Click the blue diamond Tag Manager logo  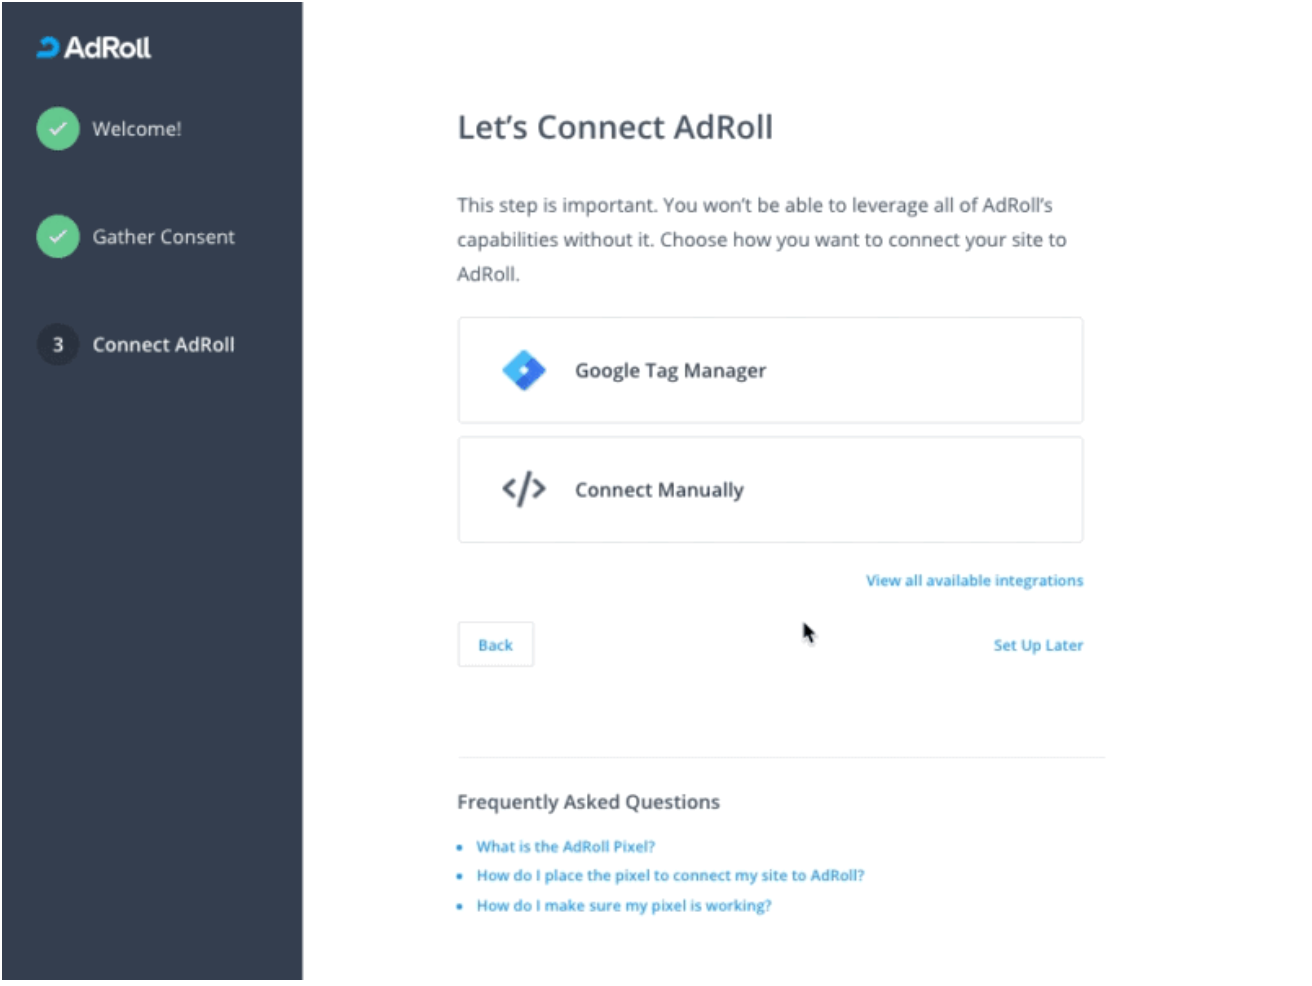click(524, 369)
